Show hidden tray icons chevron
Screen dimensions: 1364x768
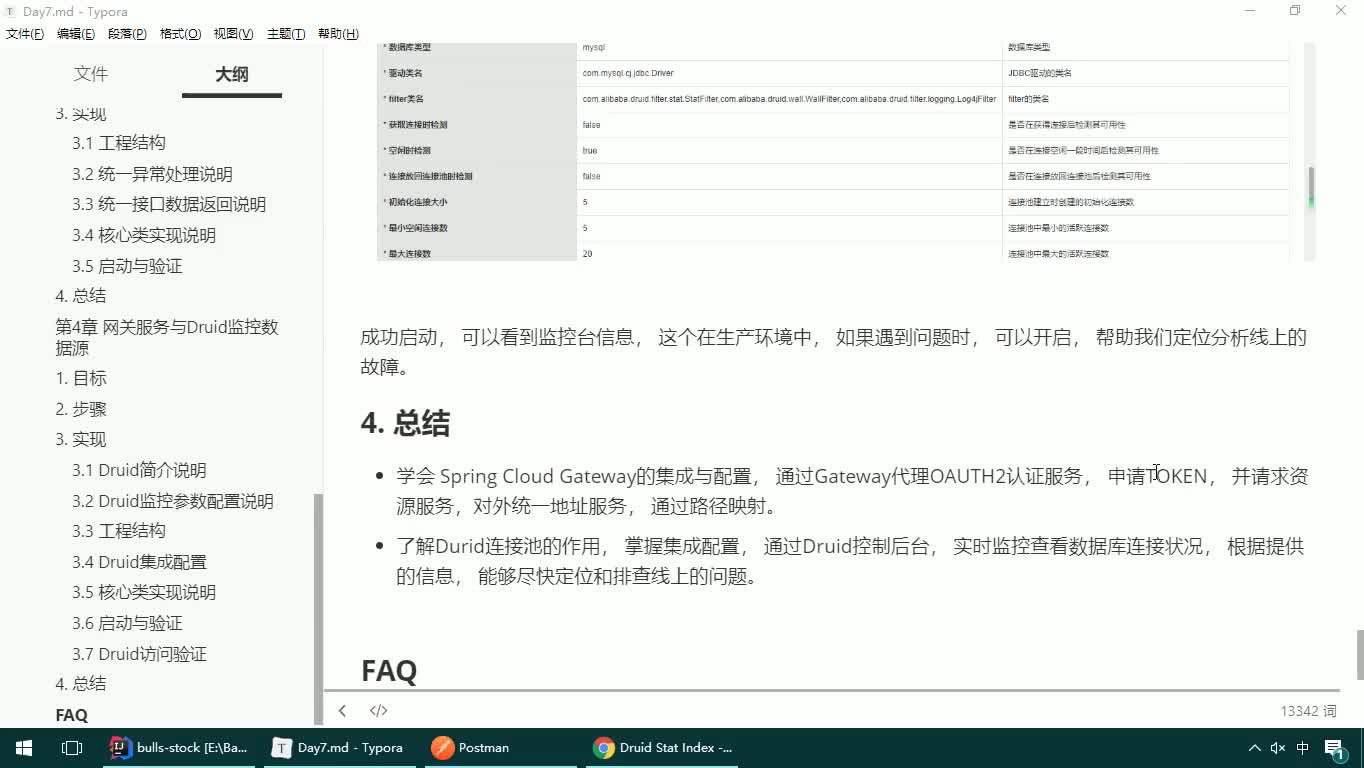tap(1255, 748)
